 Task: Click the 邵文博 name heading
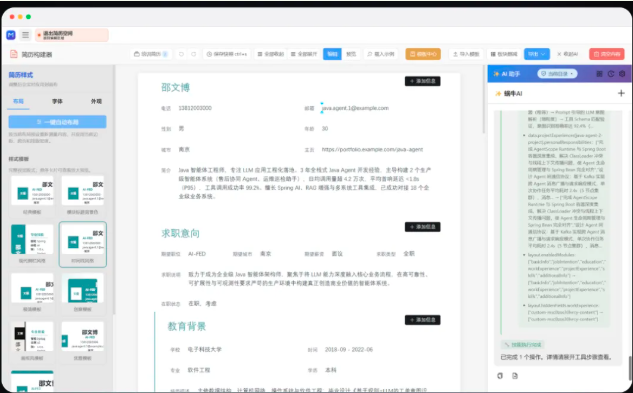(x=175, y=88)
